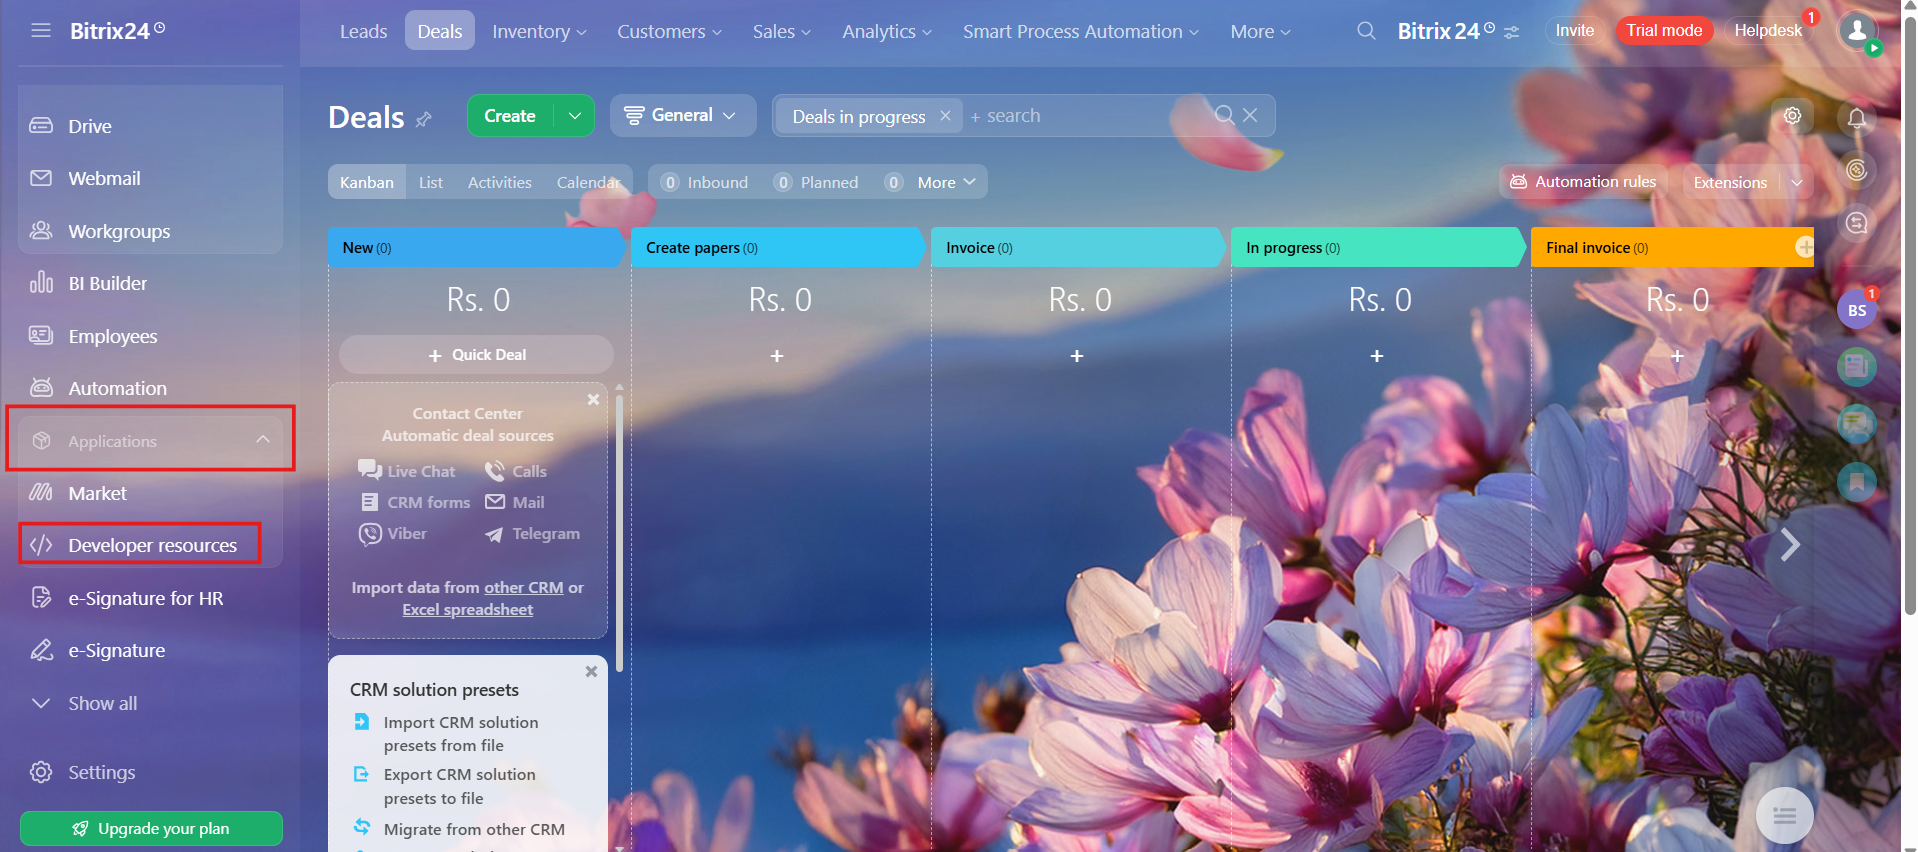
Task: Filter by Inbound counter
Action: (x=705, y=182)
